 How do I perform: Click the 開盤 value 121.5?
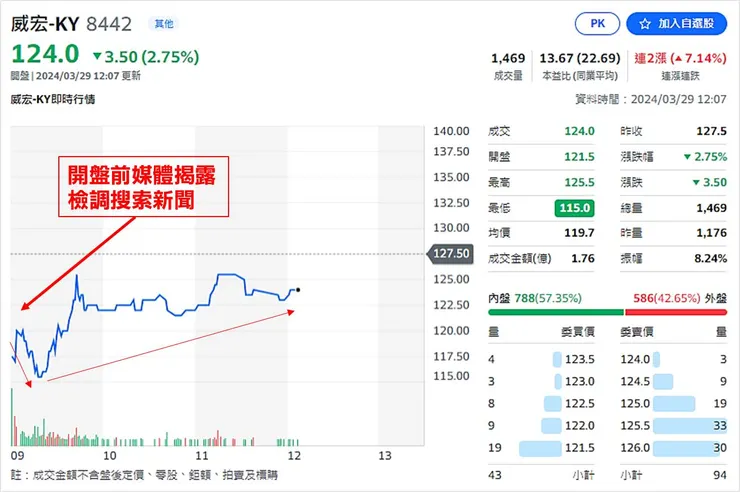(579, 157)
